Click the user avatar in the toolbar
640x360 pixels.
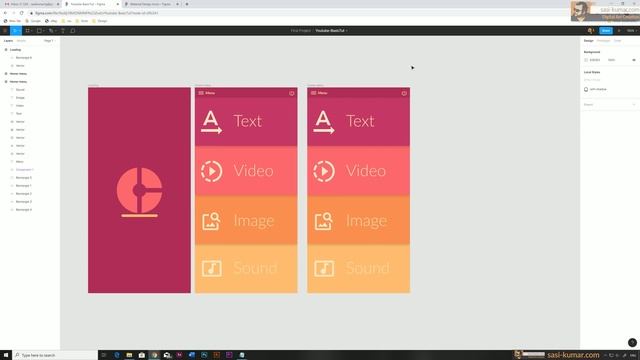590,31
